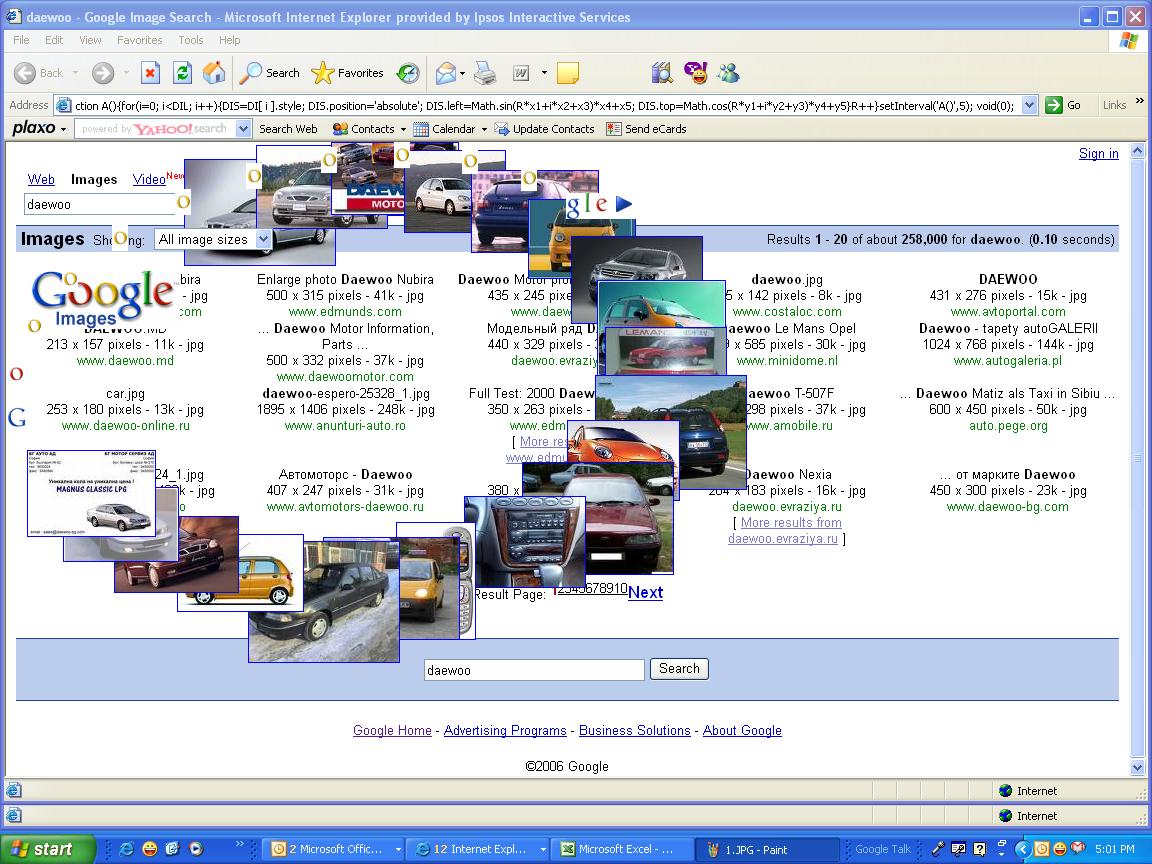
Task: Expand the Edit button dropdown arrow
Action: 544,73
